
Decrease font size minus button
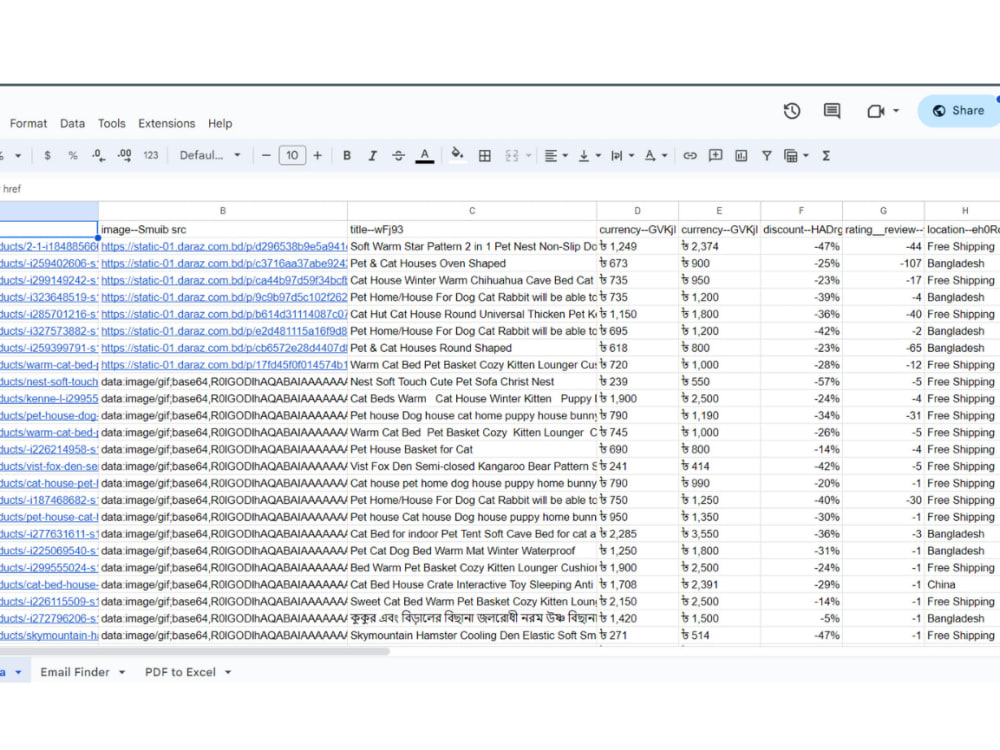pos(267,156)
